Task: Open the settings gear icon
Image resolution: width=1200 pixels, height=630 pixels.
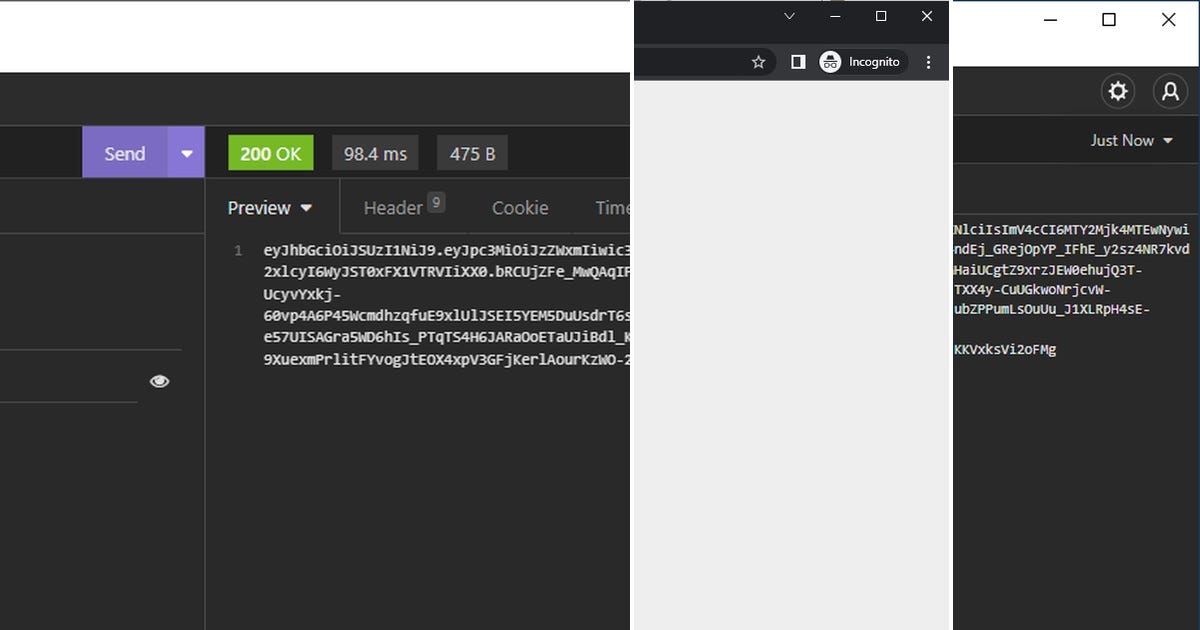Action: pos(1118,91)
